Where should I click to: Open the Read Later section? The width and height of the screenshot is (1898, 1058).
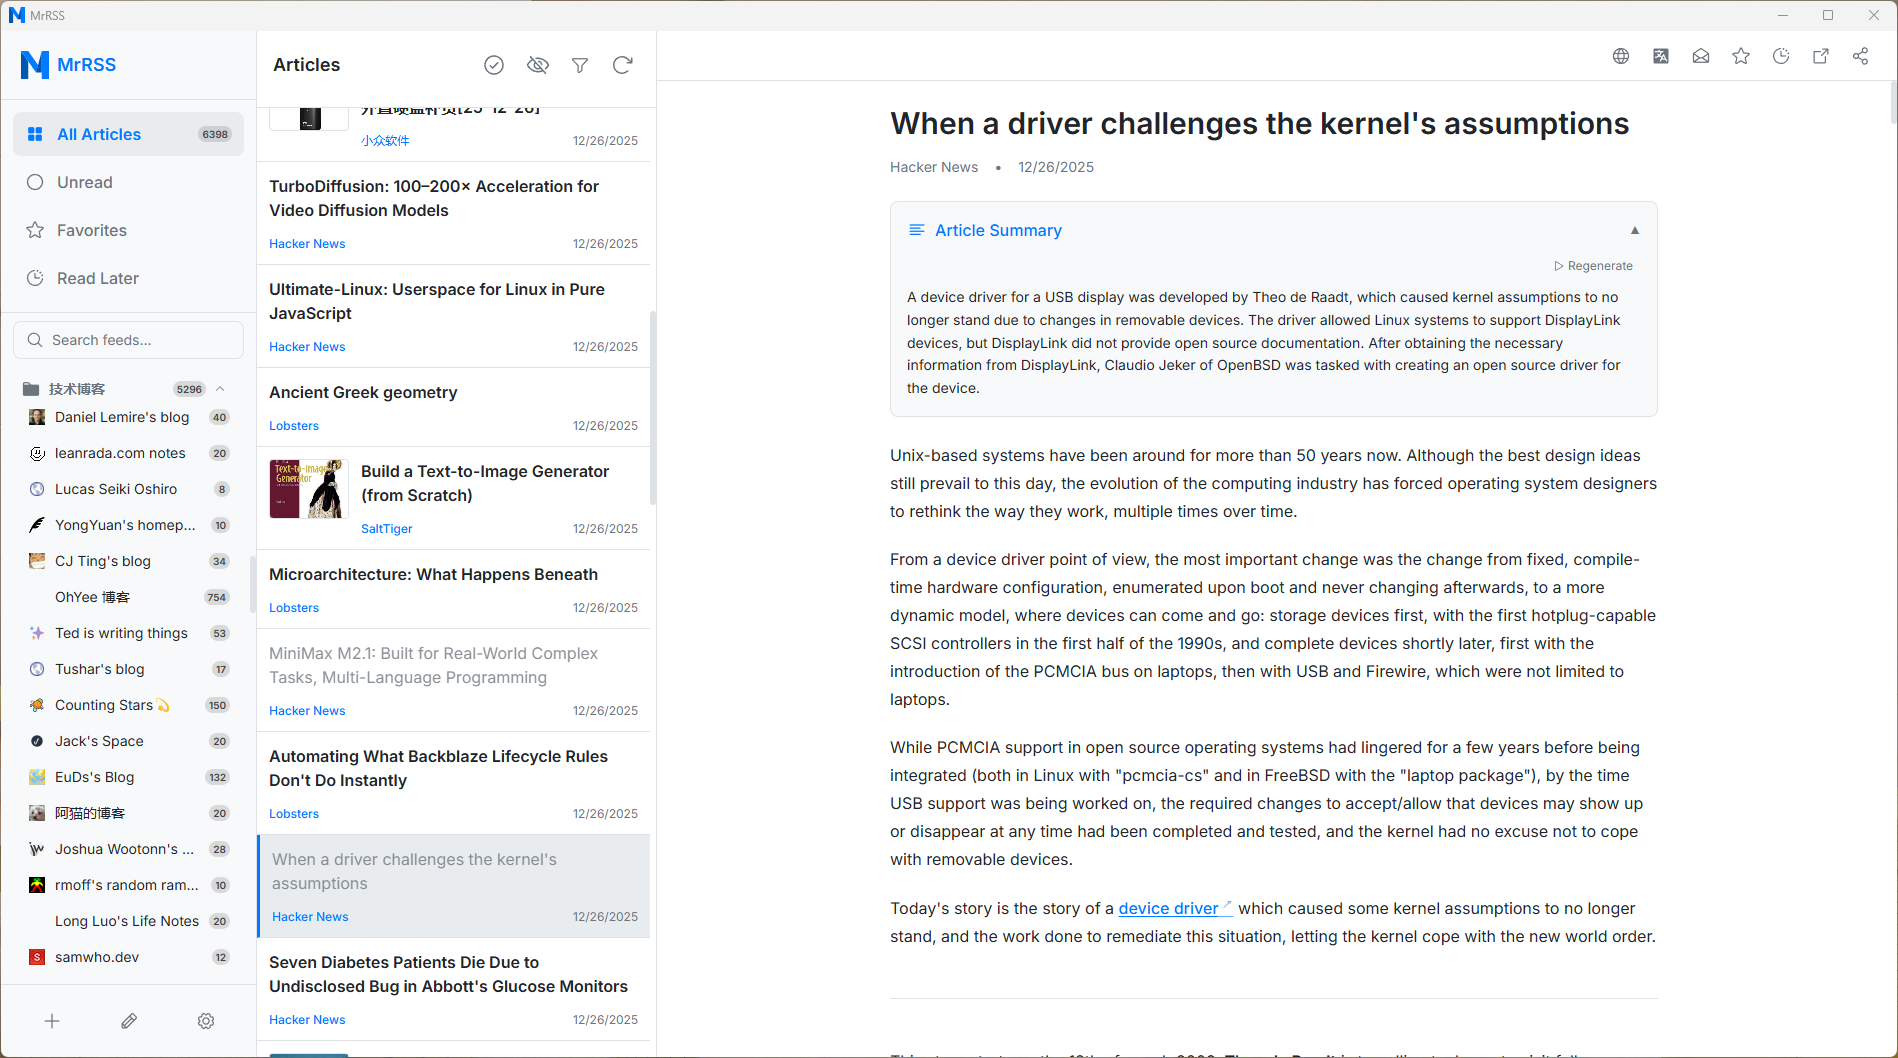128,278
